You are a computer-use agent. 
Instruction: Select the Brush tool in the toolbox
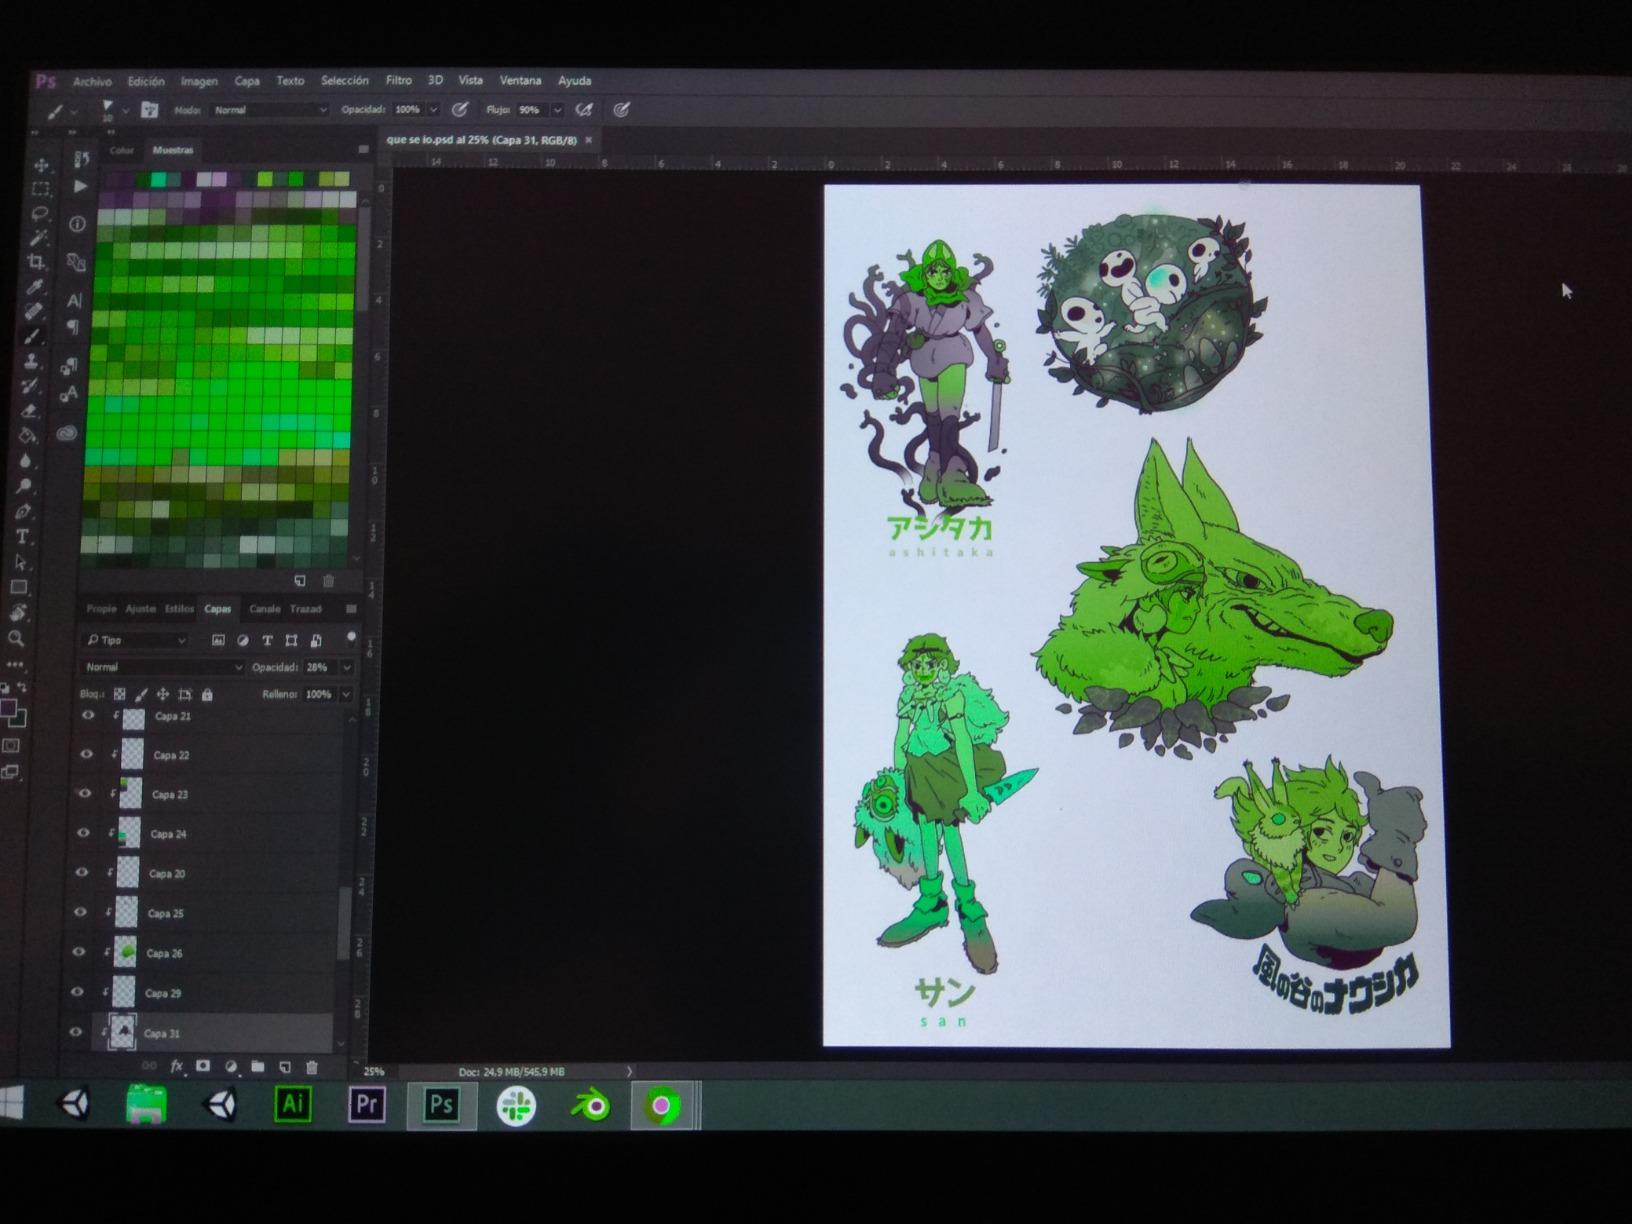(33, 336)
